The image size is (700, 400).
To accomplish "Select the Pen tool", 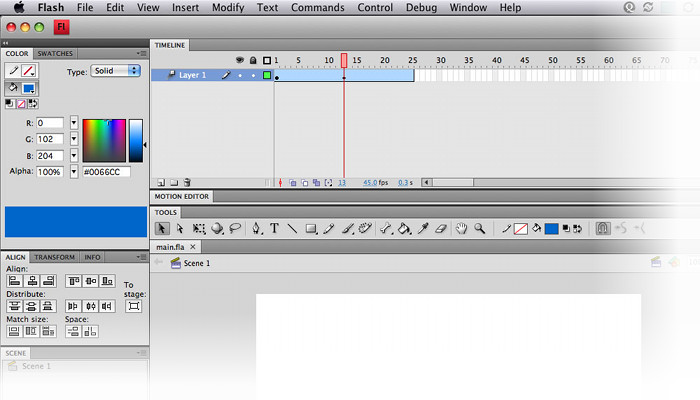I will [256, 229].
